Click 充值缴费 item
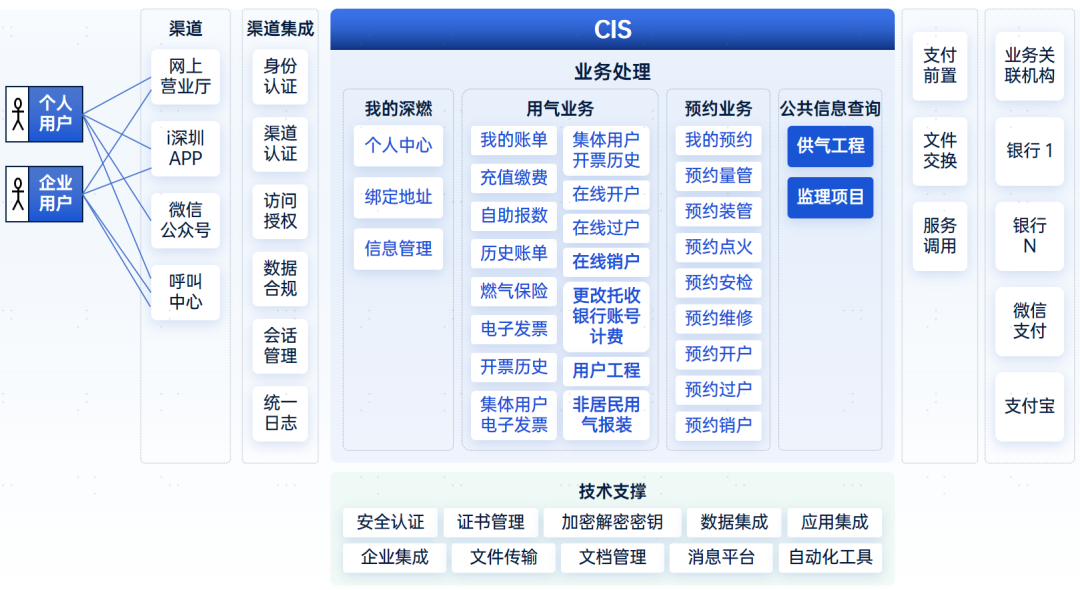The width and height of the screenshot is (1080, 590). [514, 178]
